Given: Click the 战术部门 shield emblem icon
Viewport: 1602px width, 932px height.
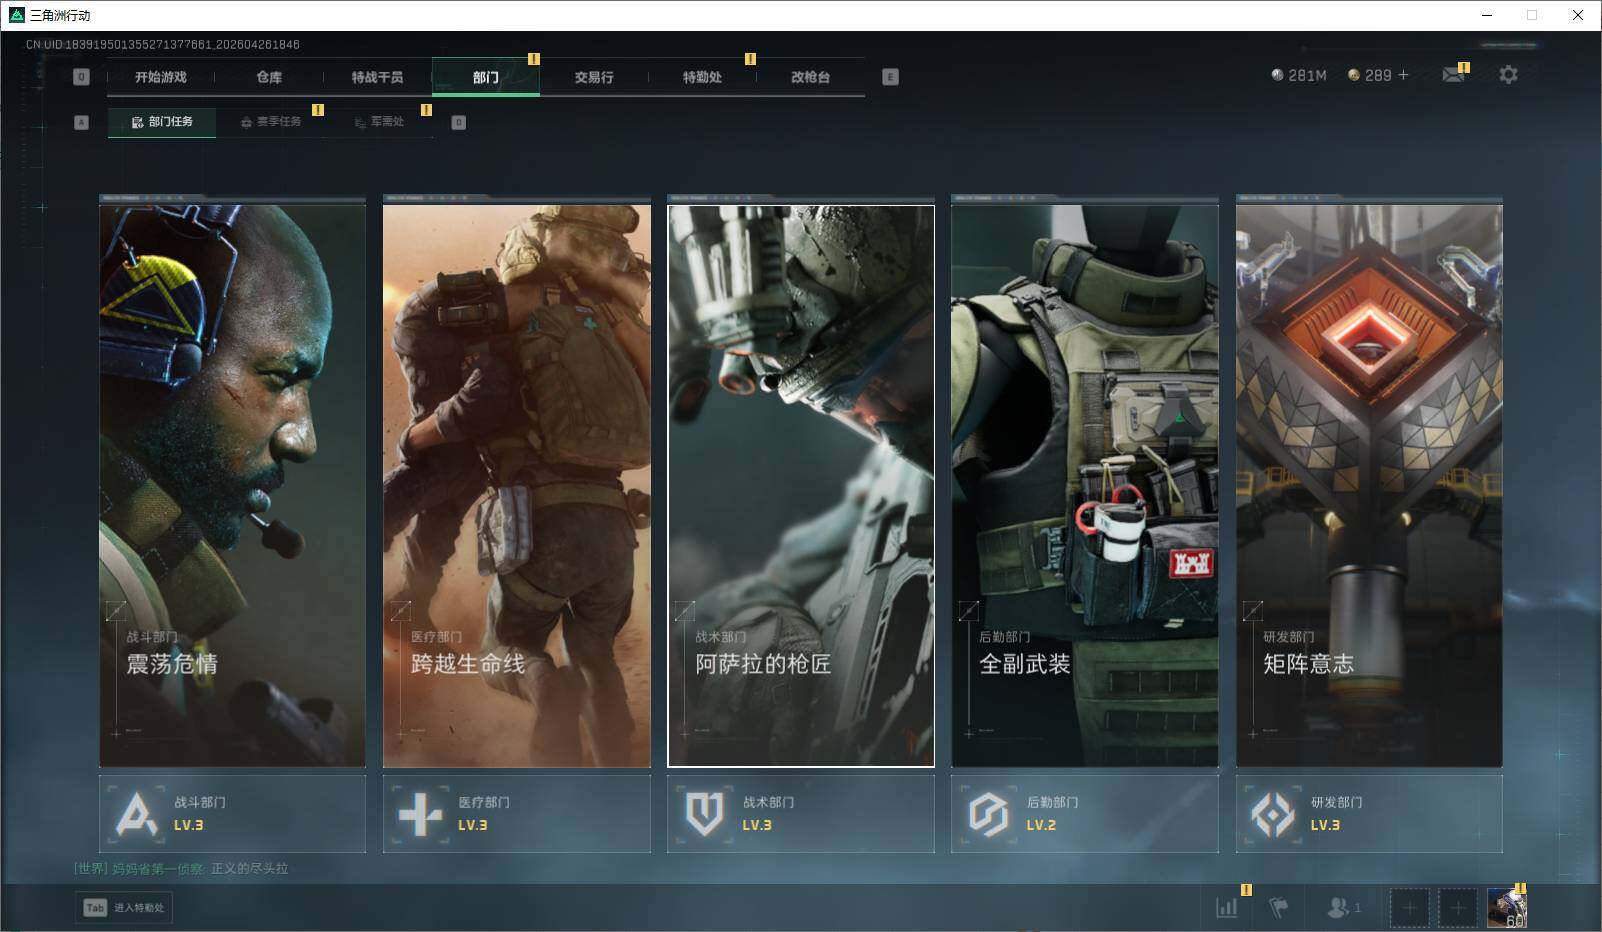Looking at the screenshot, I should click(x=704, y=814).
